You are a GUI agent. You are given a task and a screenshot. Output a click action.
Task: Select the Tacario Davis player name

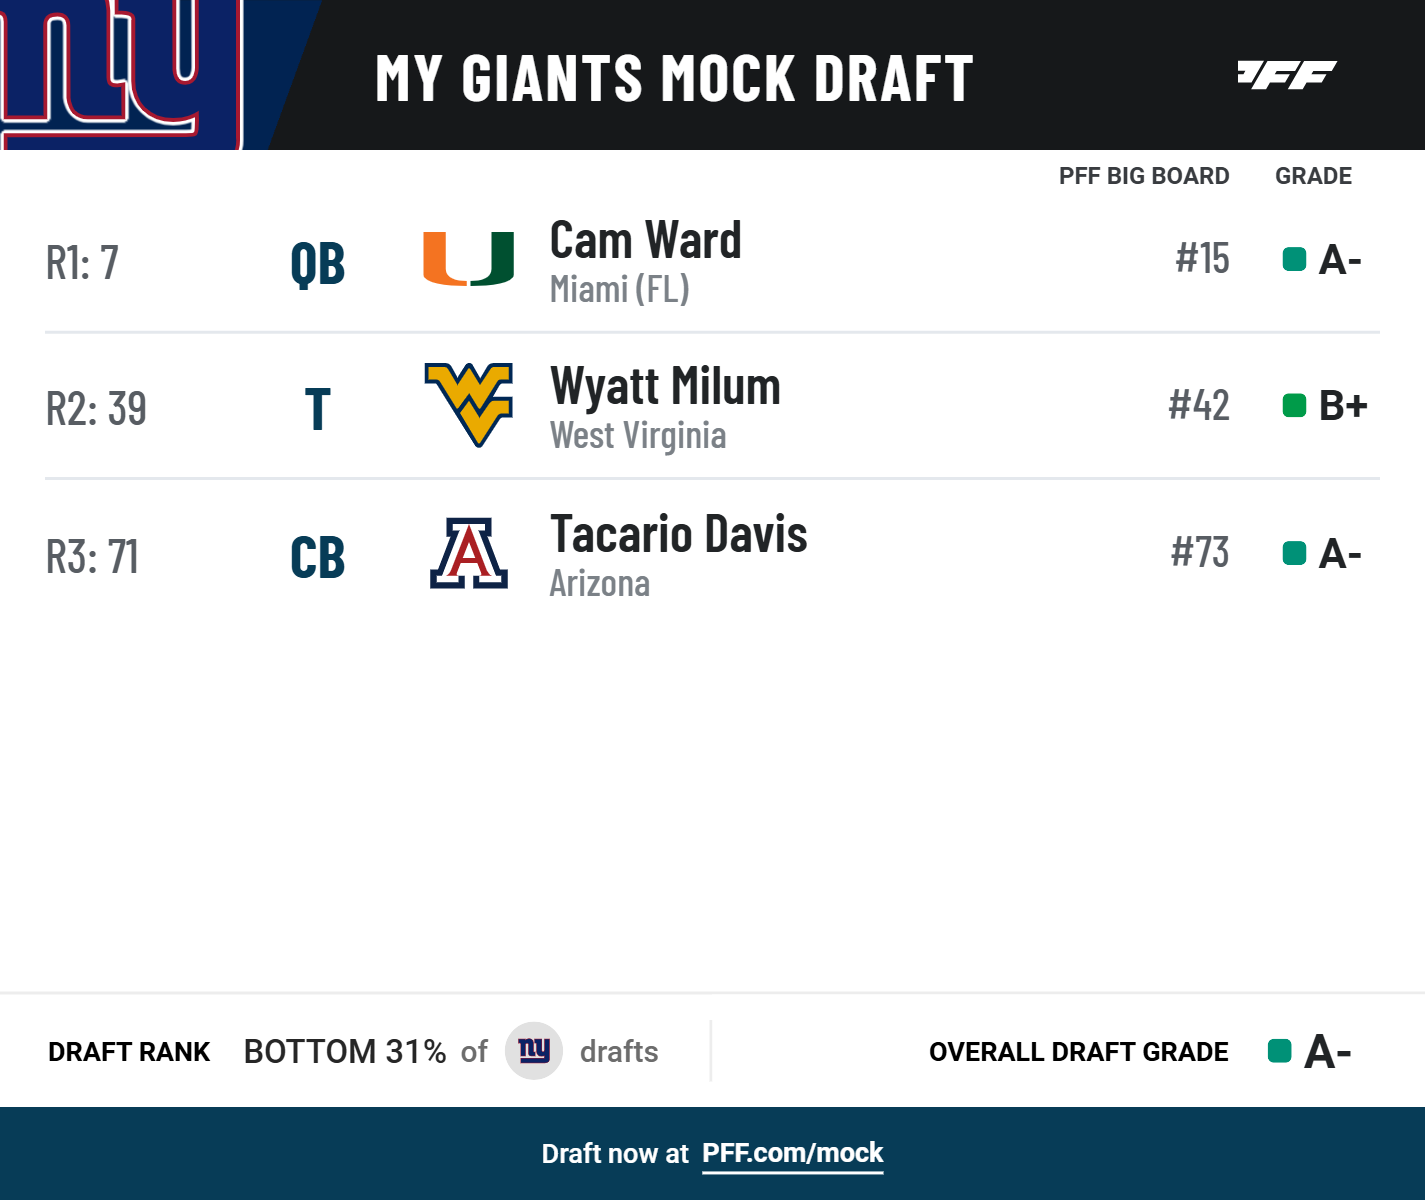click(678, 534)
